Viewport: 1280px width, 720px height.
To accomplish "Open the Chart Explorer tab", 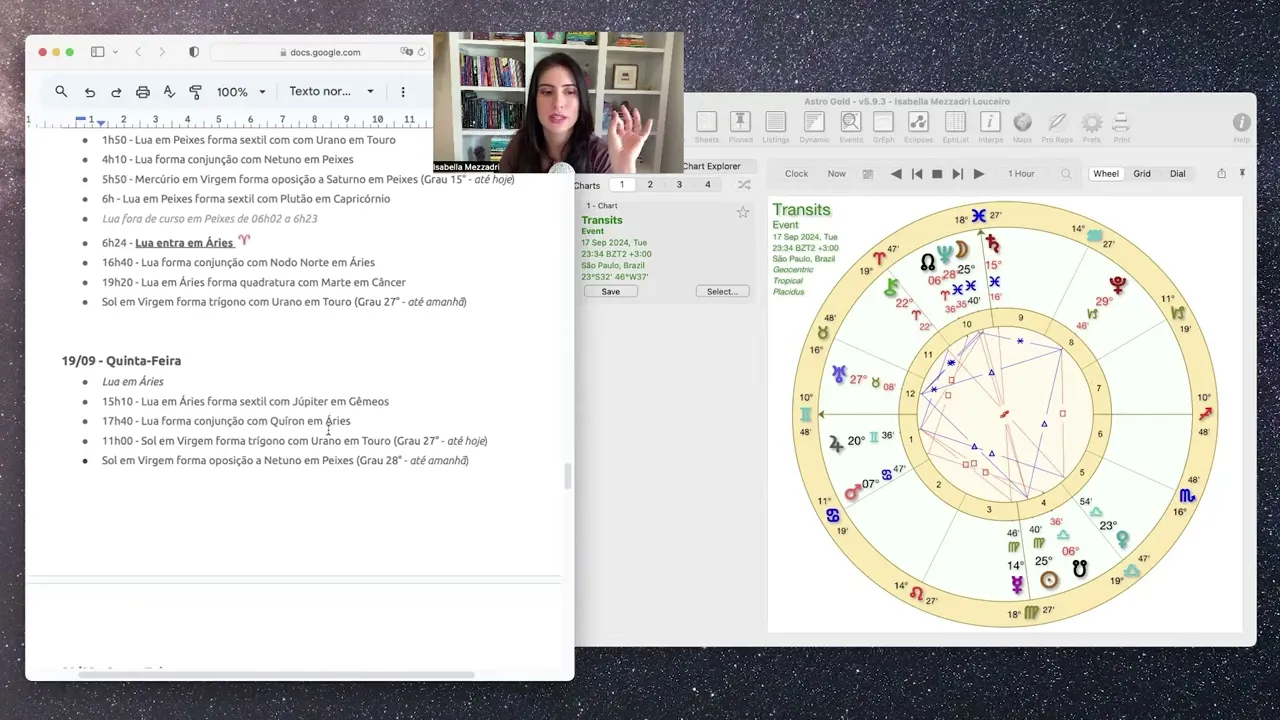I will [x=711, y=166].
